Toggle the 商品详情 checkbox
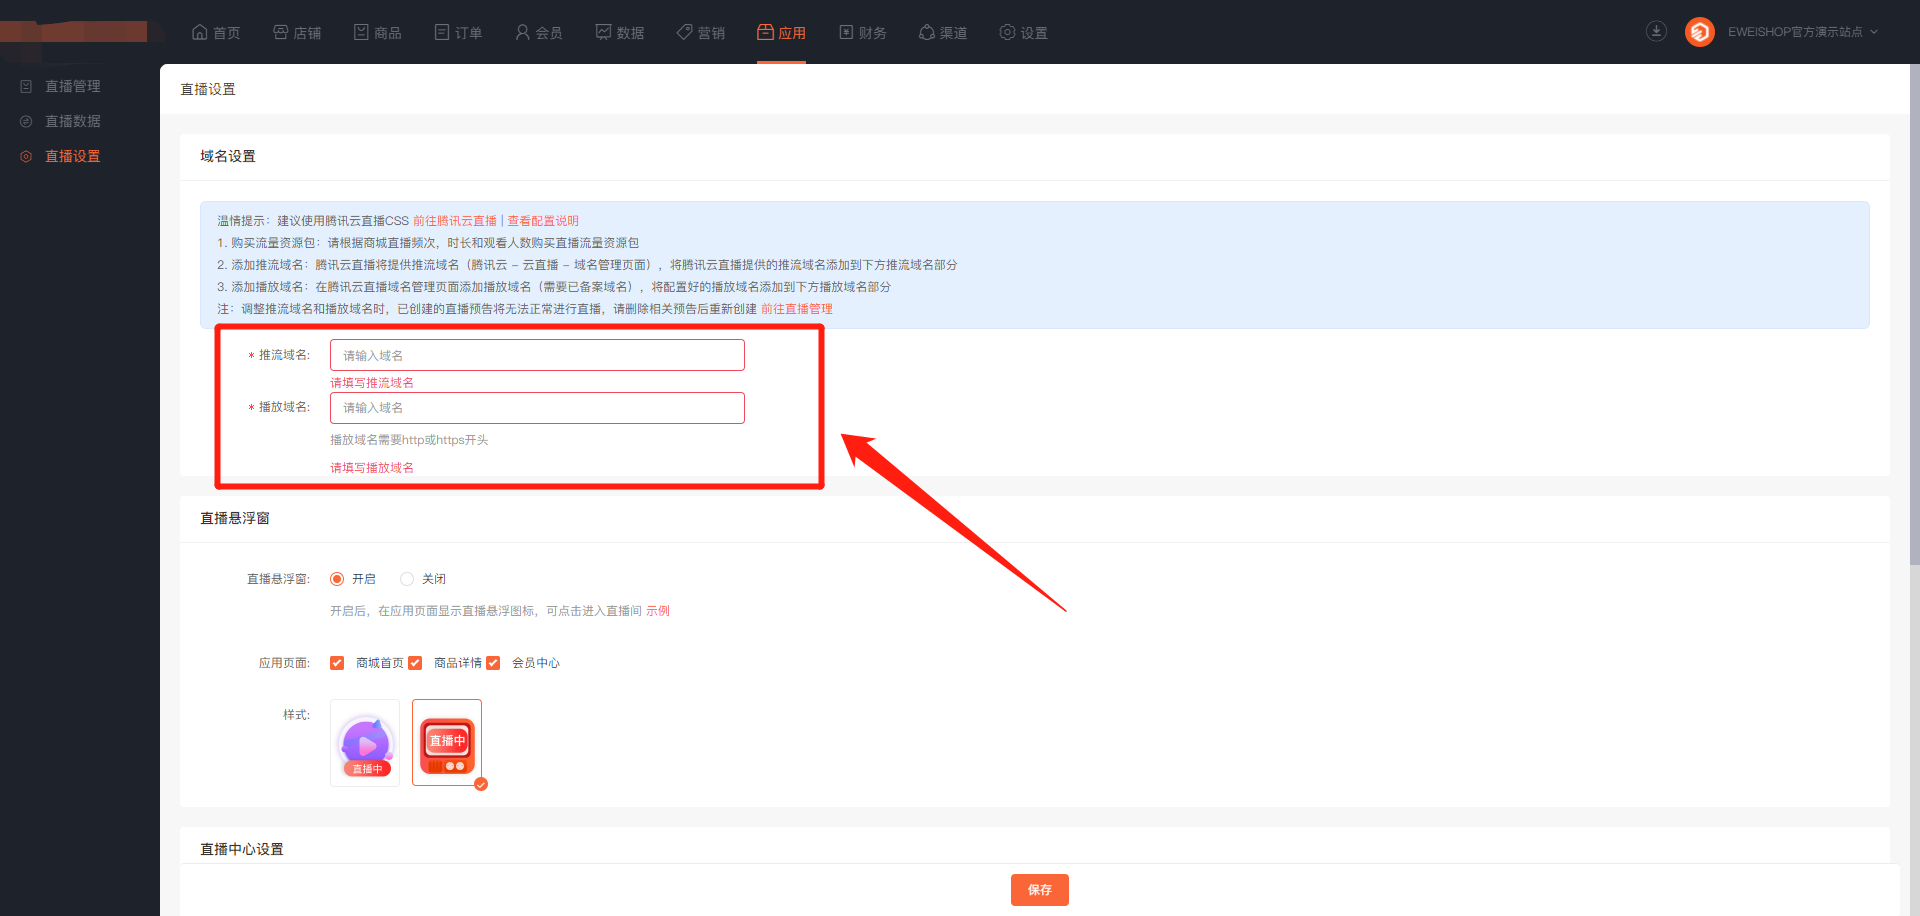 (x=415, y=663)
